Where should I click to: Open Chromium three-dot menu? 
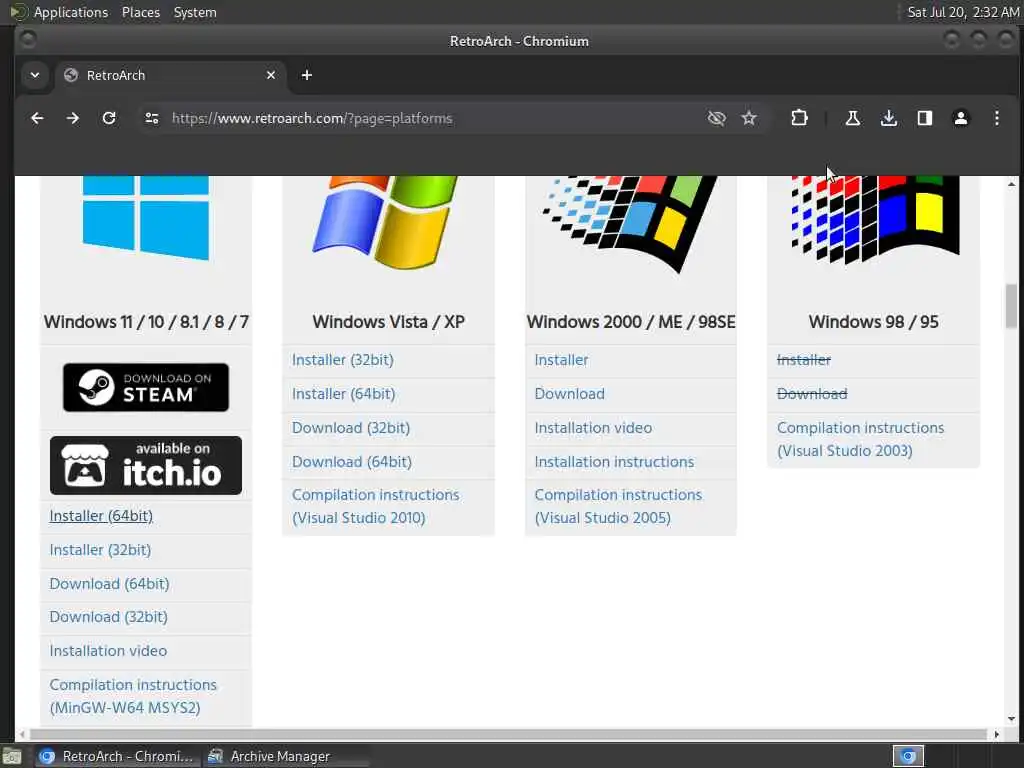click(x=997, y=118)
